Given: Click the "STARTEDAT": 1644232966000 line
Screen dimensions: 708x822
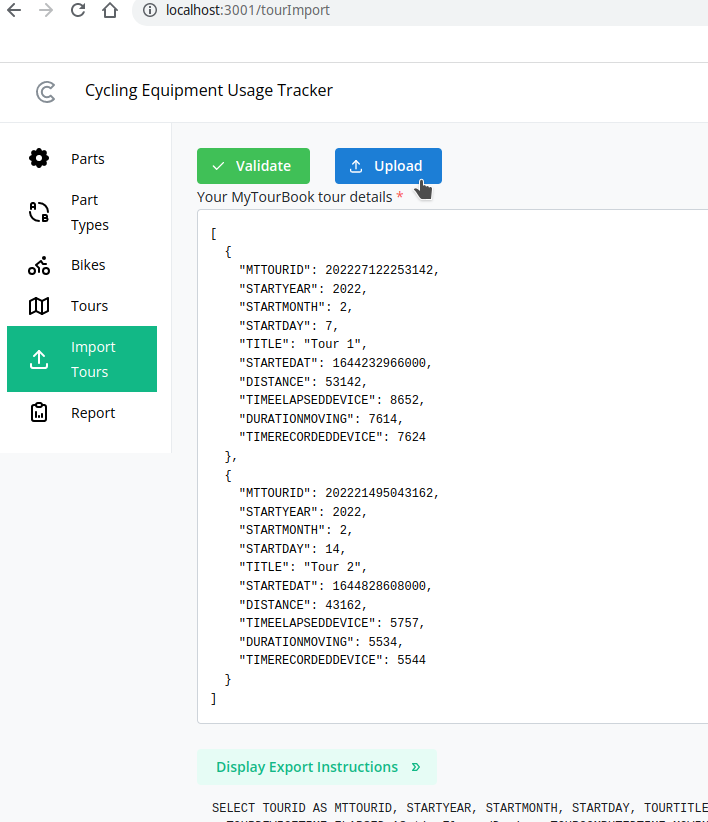Looking at the screenshot, I should click(x=335, y=363).
